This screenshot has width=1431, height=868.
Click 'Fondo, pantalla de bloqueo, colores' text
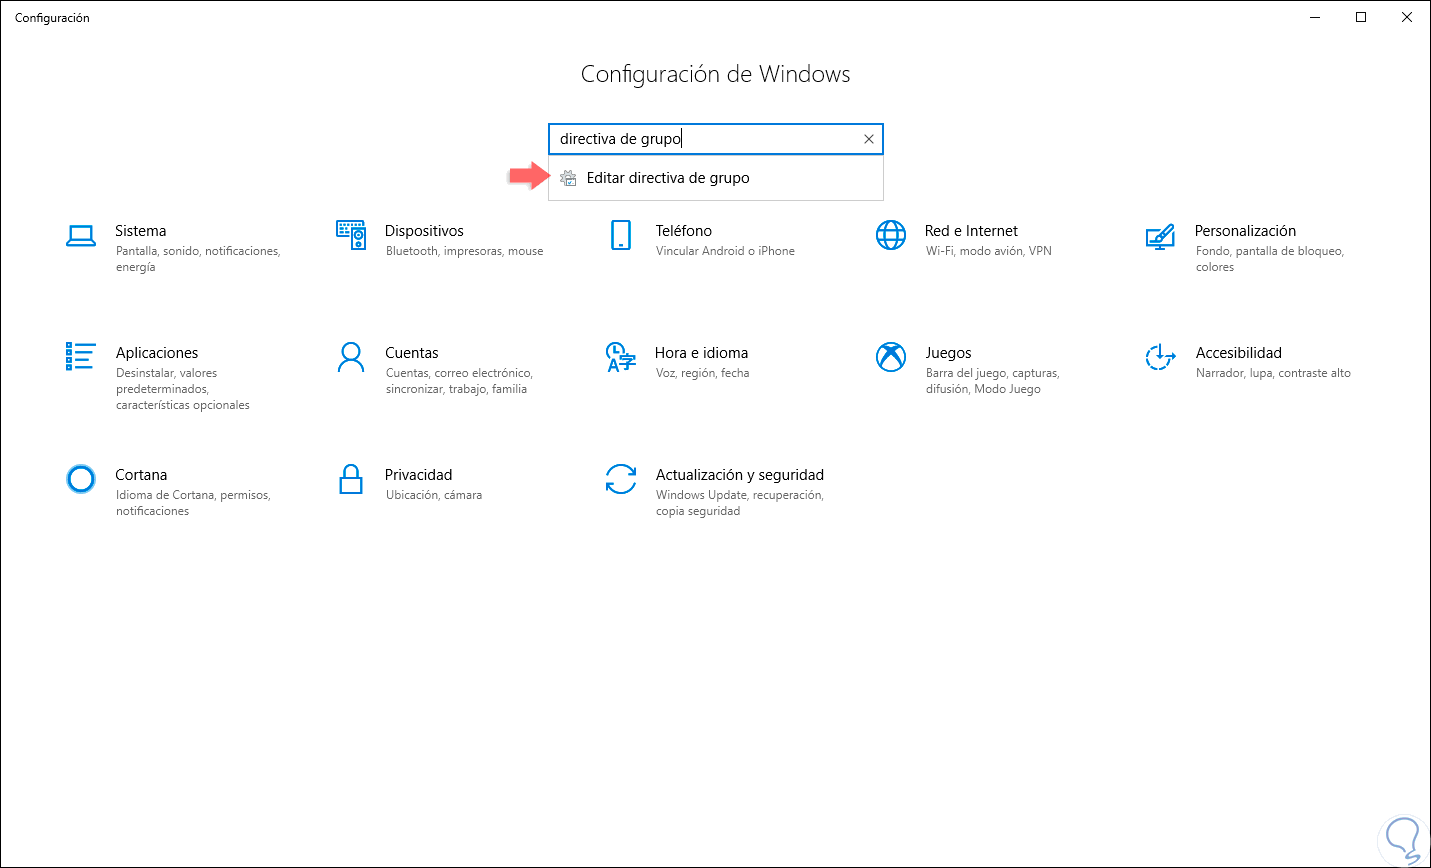[x=1270, y=259]
